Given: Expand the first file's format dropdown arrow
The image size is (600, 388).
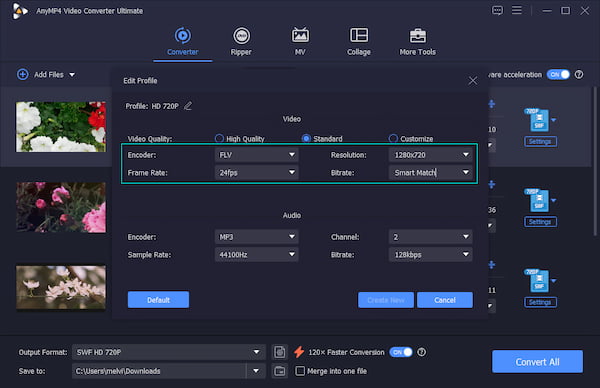Looking at the screenshot, I should [x=553, y=120].
